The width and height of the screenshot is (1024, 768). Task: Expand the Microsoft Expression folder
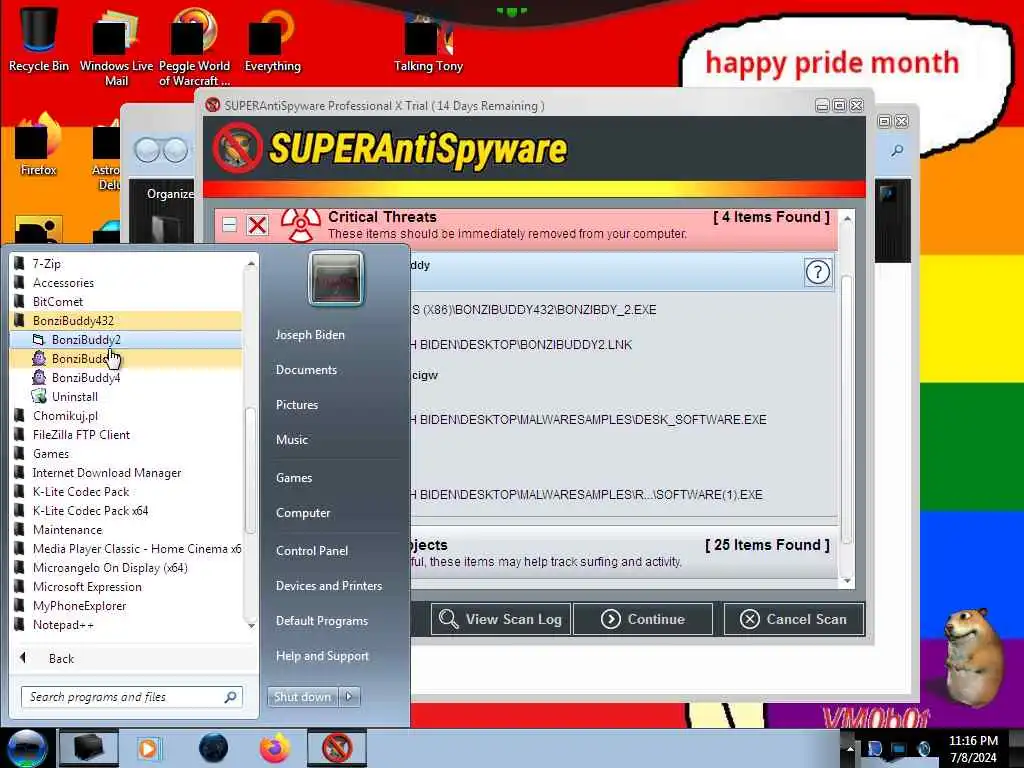(x=125, y=586)
